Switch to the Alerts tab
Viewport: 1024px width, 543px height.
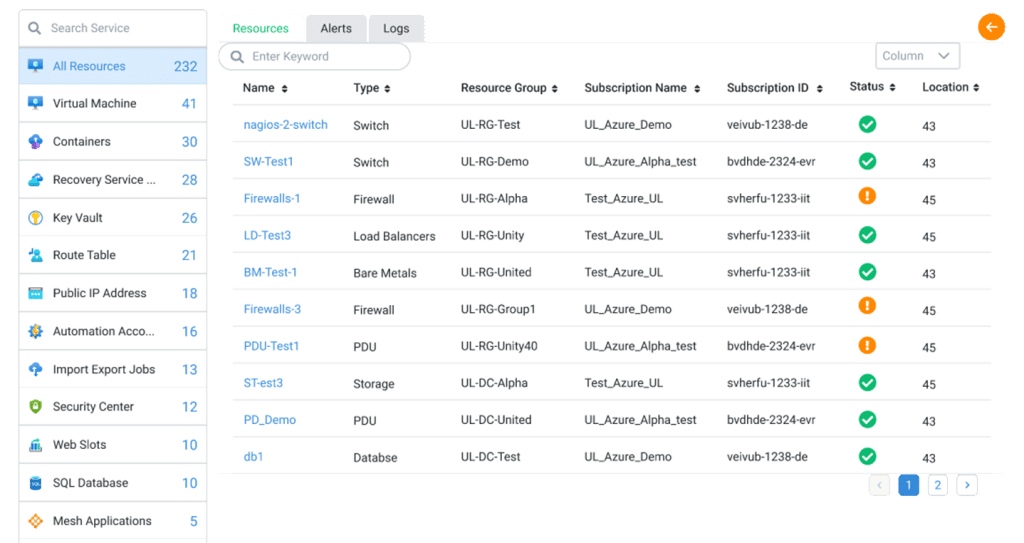pos(336,29)
